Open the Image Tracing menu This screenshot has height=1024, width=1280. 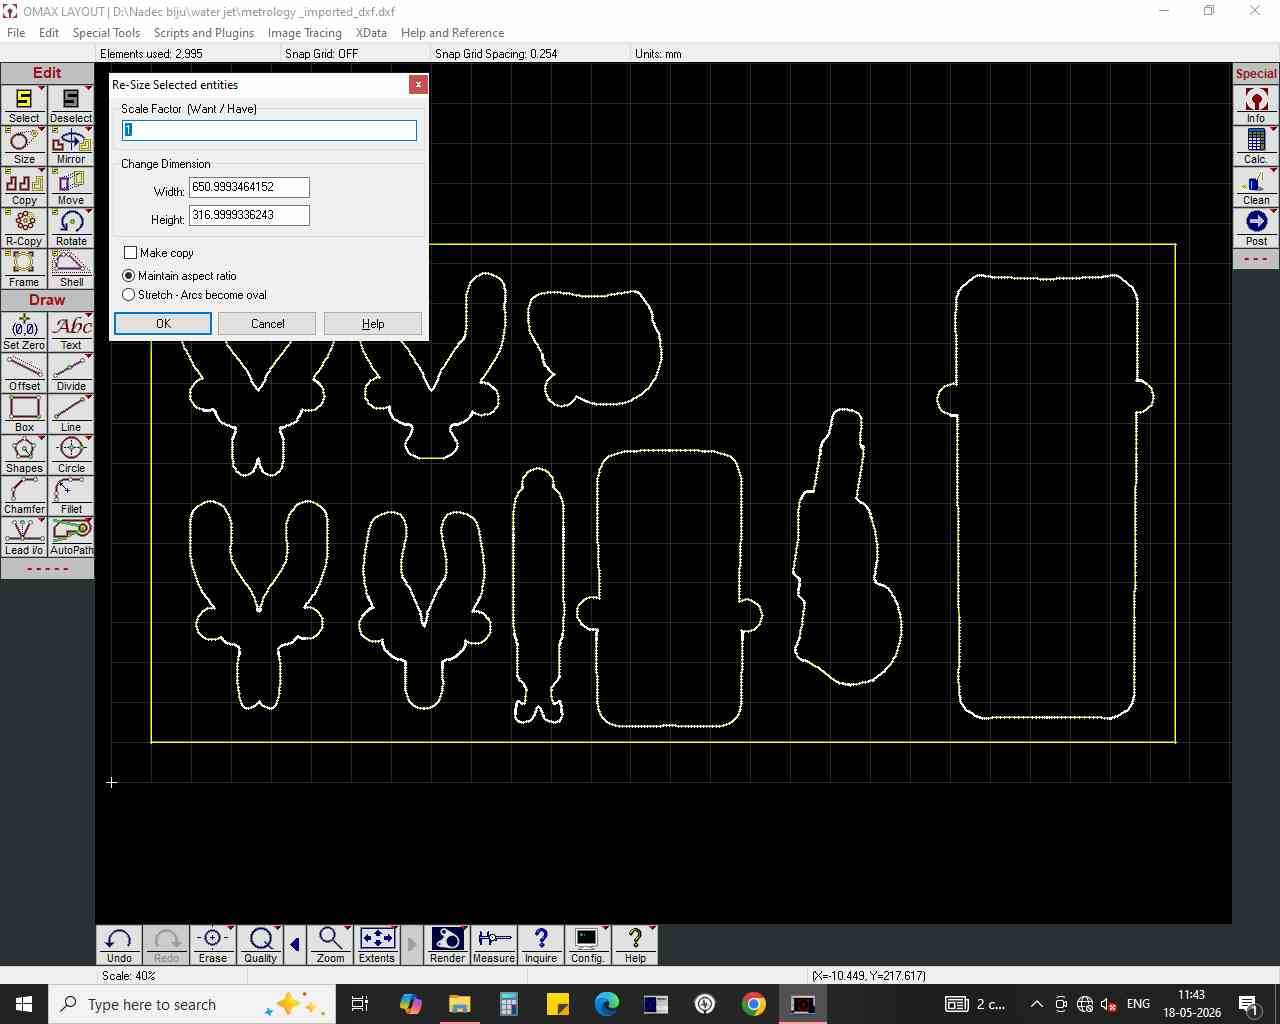305,33
